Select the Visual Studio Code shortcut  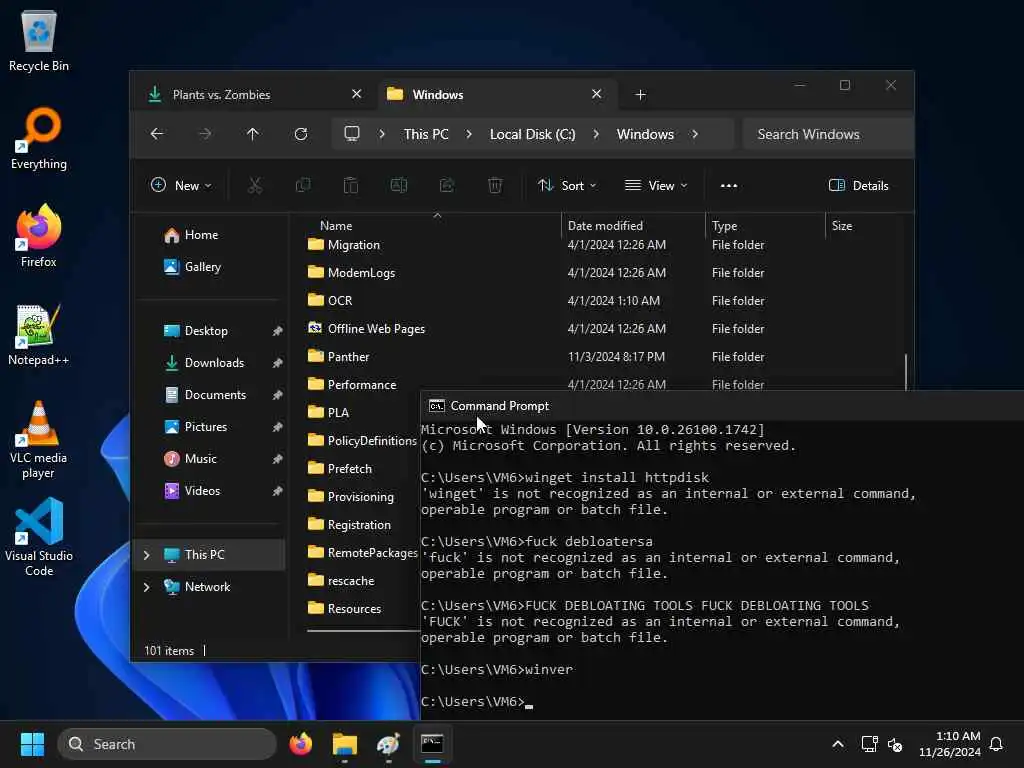tap(39, 537)
